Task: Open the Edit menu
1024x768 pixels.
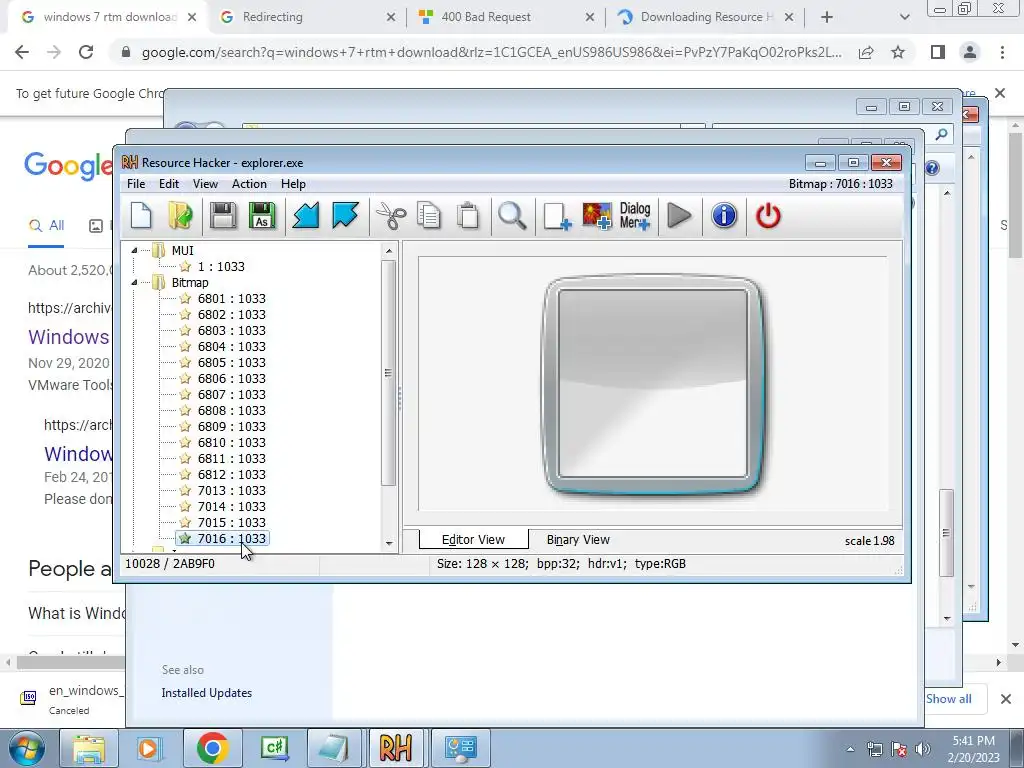Action: coord(168,184)
